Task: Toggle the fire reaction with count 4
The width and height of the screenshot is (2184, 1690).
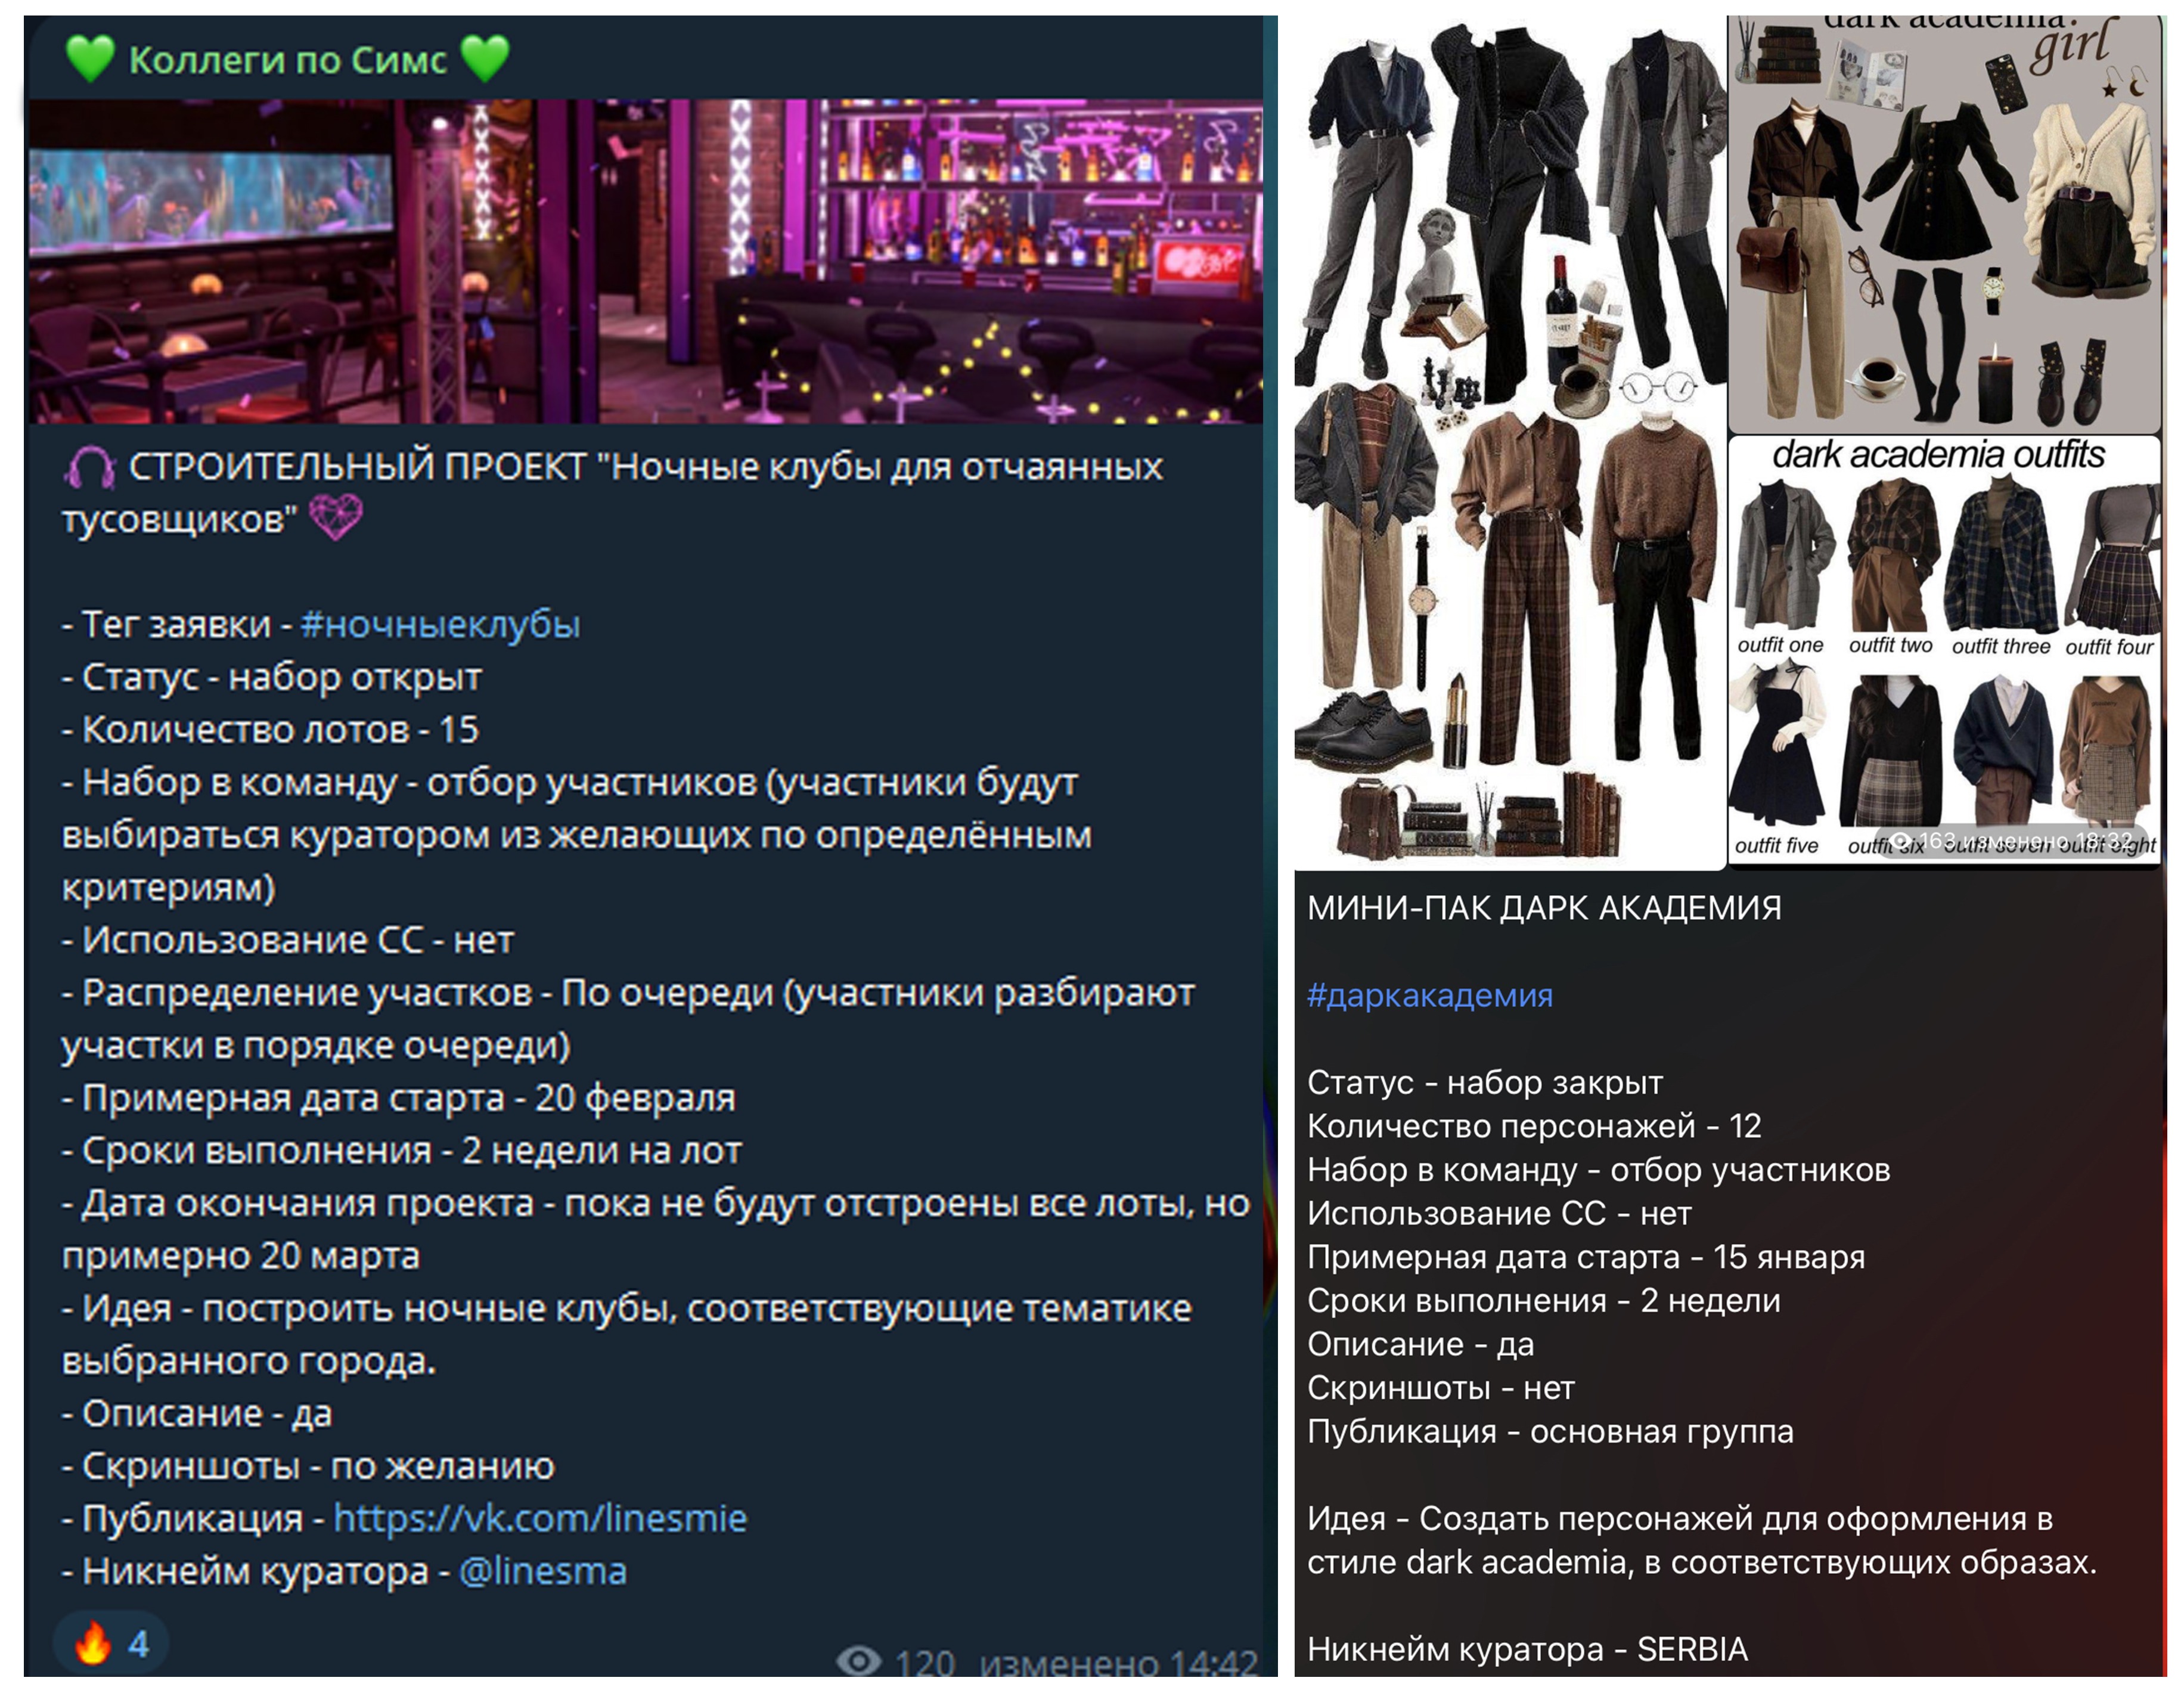Action: click(111, 1643)
